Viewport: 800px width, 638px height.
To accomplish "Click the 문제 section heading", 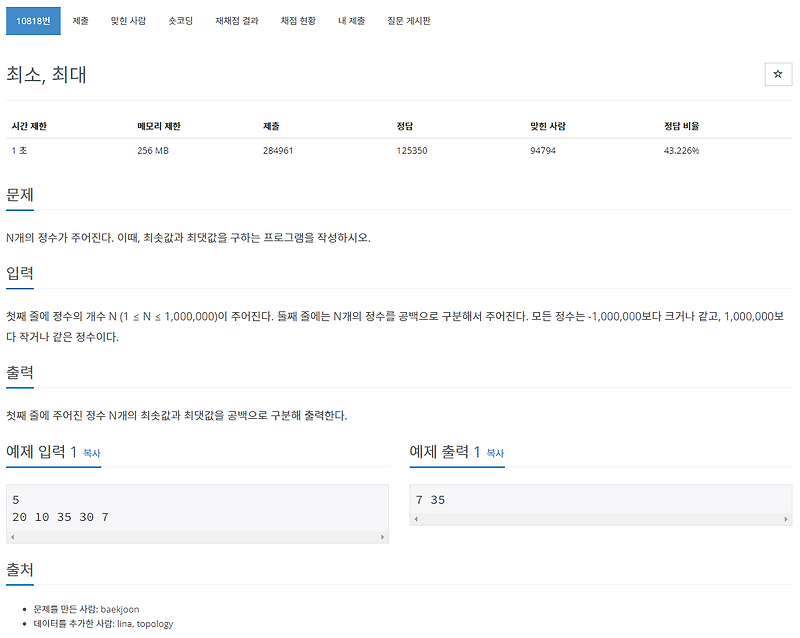I will pyautogui.click(x=21, y=196).
